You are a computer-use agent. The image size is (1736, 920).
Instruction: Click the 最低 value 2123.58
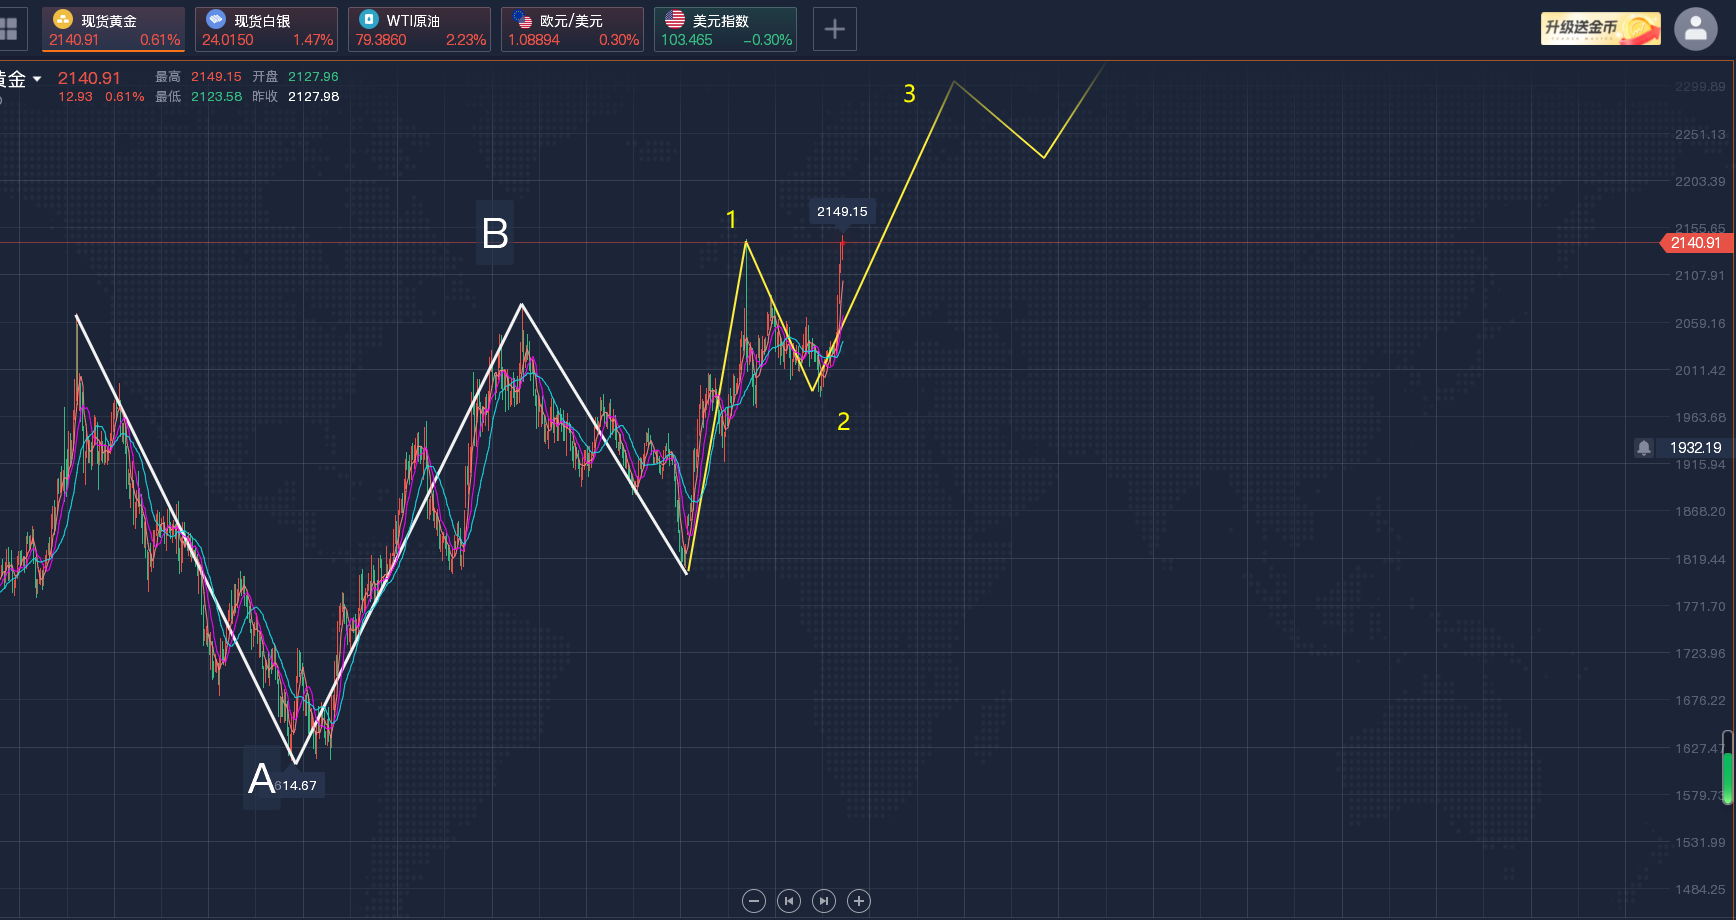216,97
